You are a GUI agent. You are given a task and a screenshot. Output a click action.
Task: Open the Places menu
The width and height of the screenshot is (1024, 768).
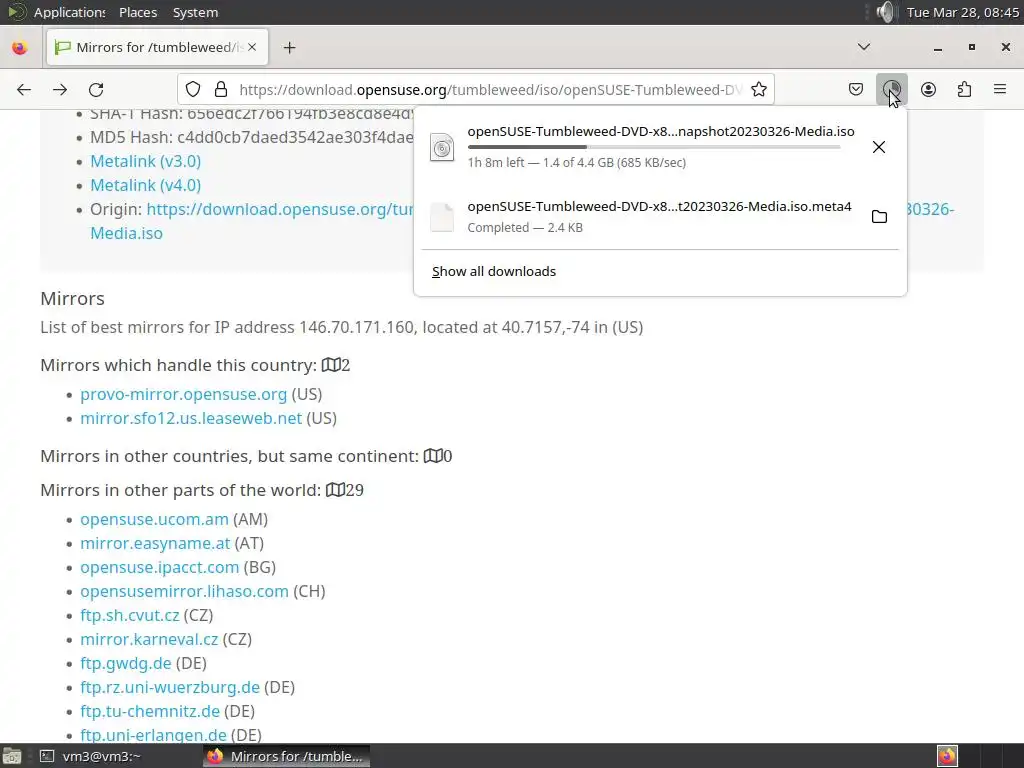point(138,12)
